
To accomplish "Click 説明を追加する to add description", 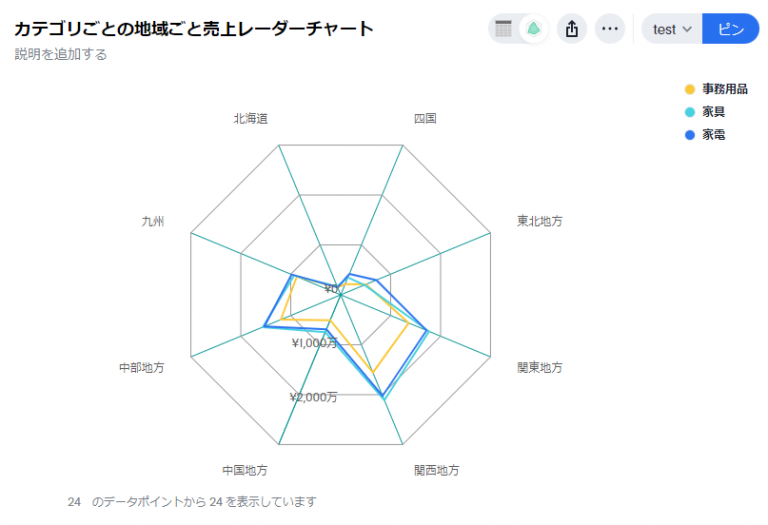I will tap(61, 54).
